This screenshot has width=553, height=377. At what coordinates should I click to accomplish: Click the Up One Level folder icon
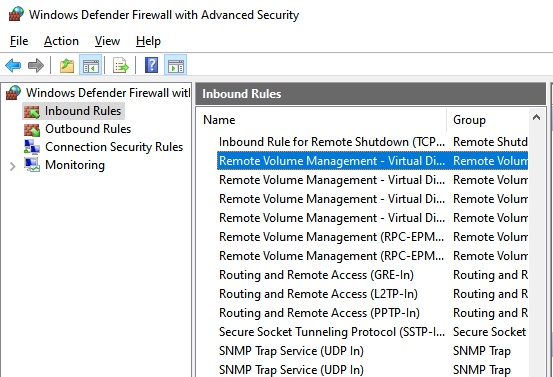(x=67, y=65)
